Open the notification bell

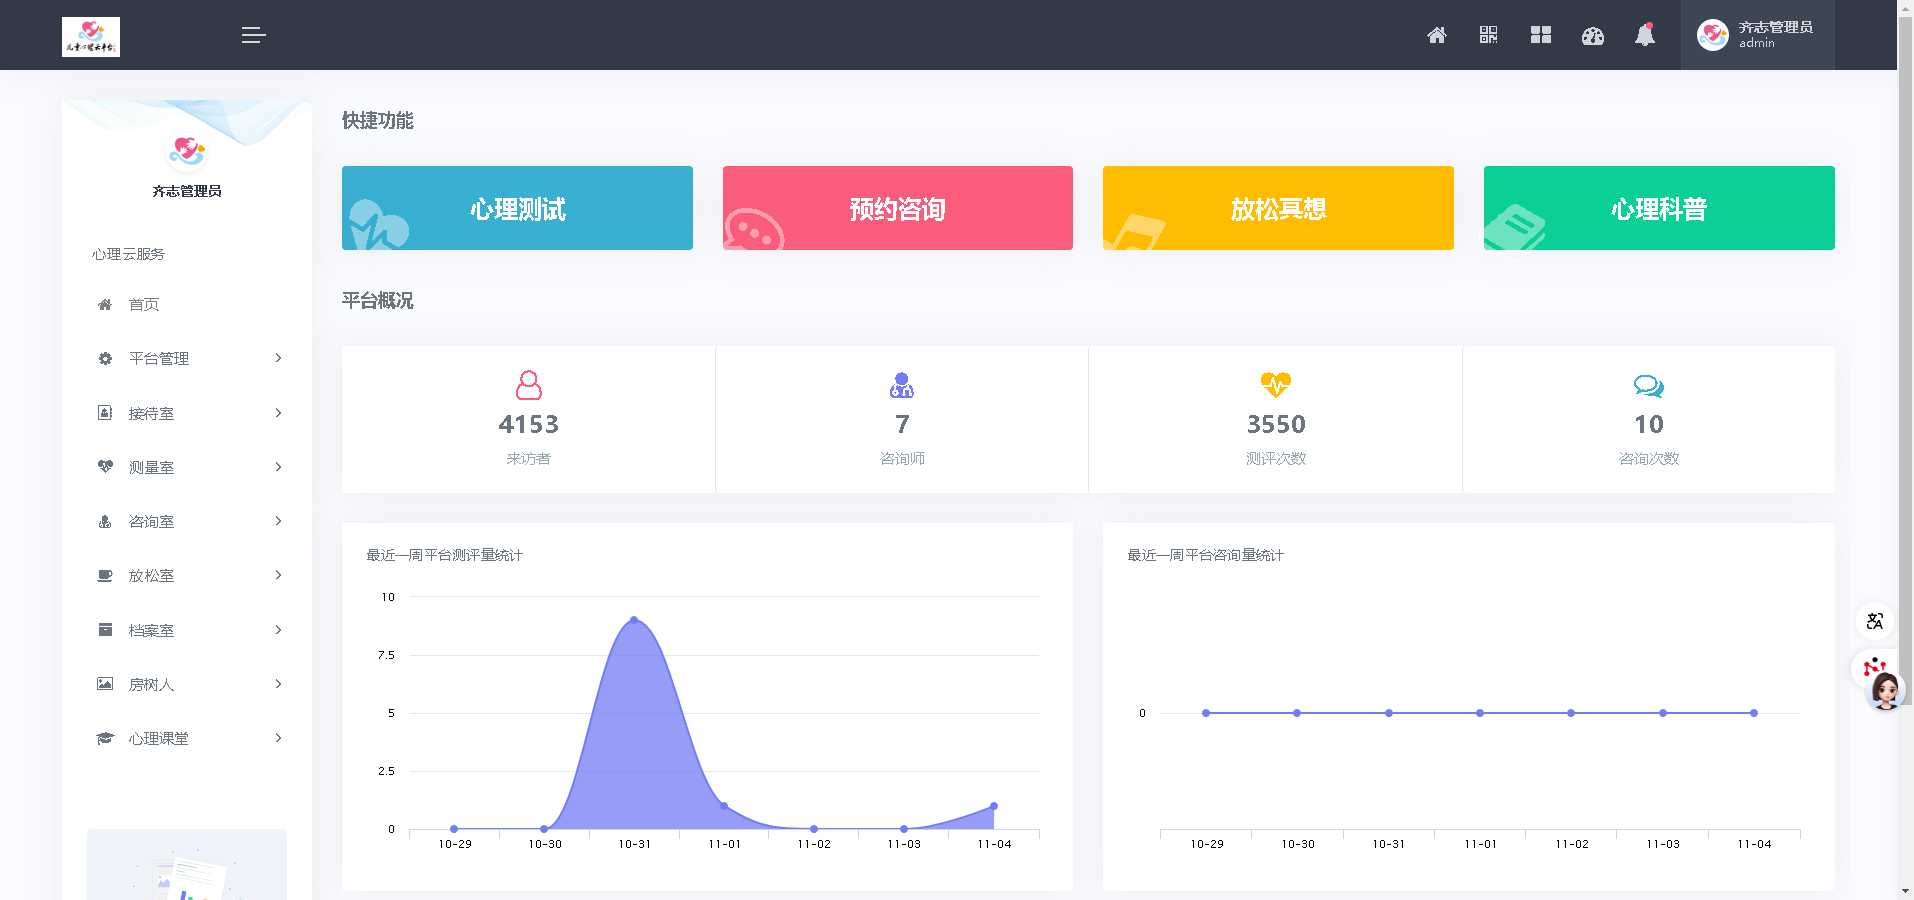point(1644,36)
